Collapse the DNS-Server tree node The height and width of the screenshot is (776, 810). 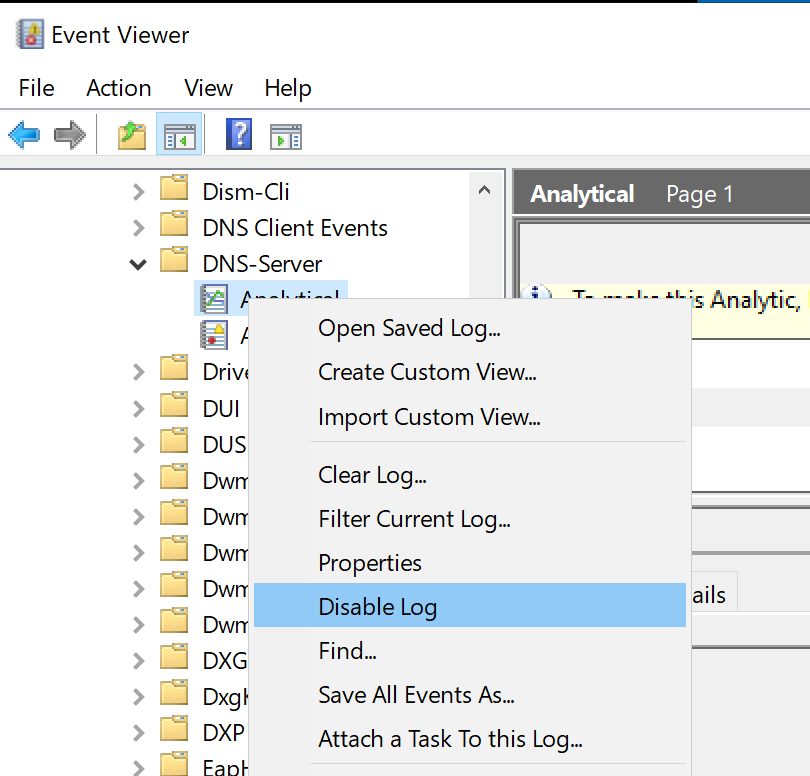coord(139,264)
